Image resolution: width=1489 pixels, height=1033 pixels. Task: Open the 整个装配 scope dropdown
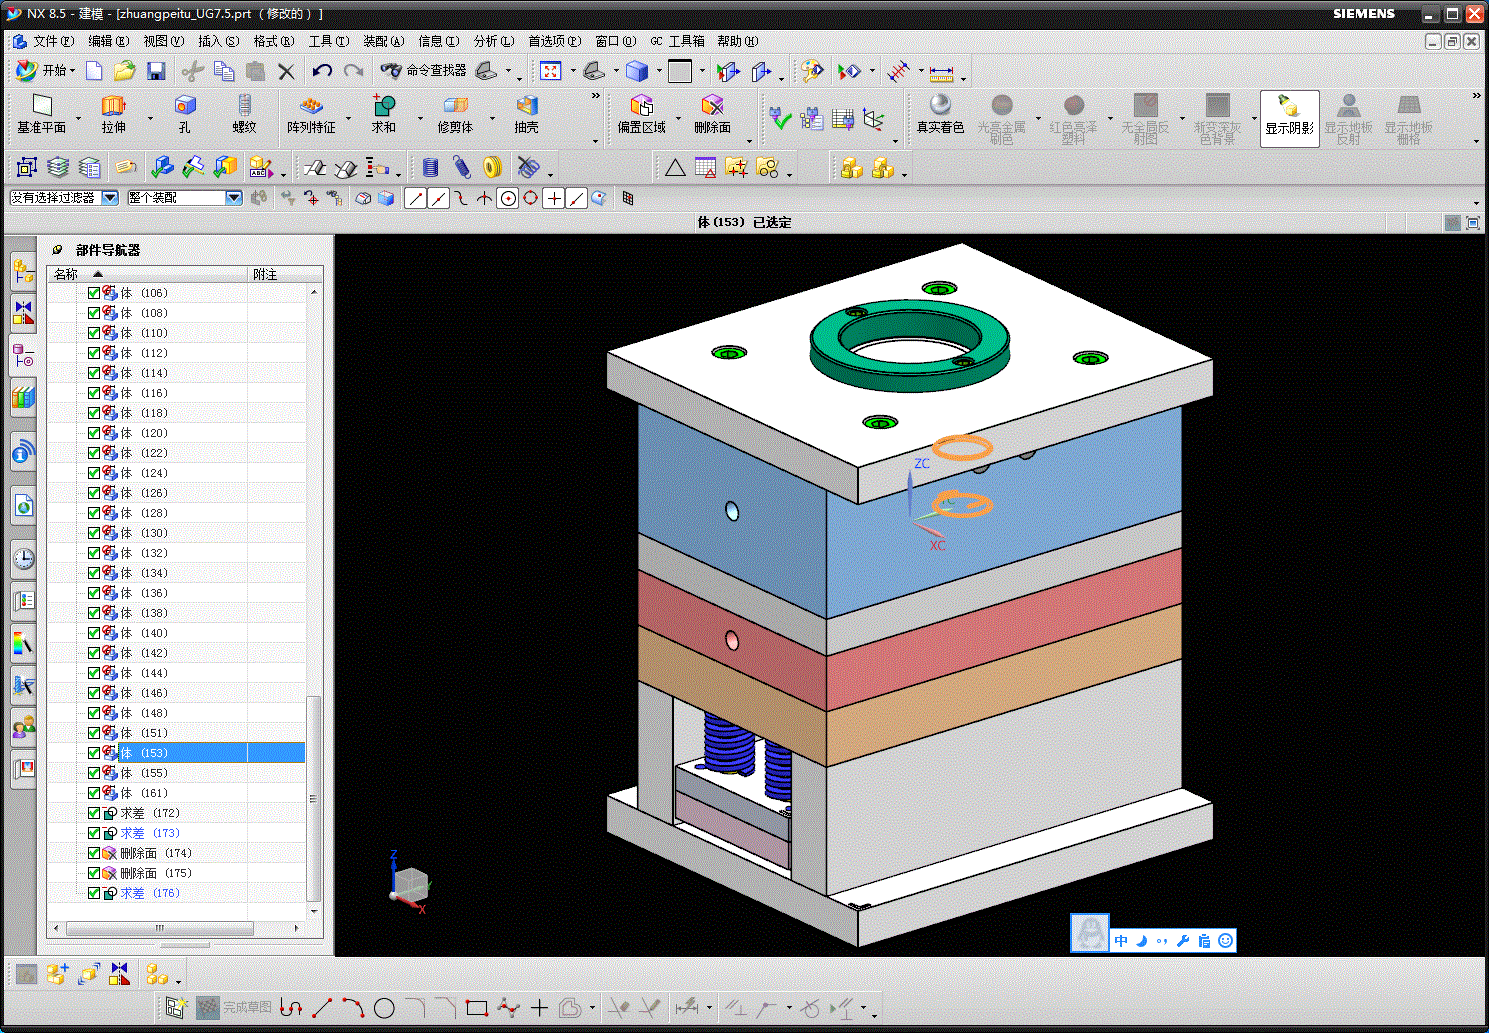(x=234, y=198)
